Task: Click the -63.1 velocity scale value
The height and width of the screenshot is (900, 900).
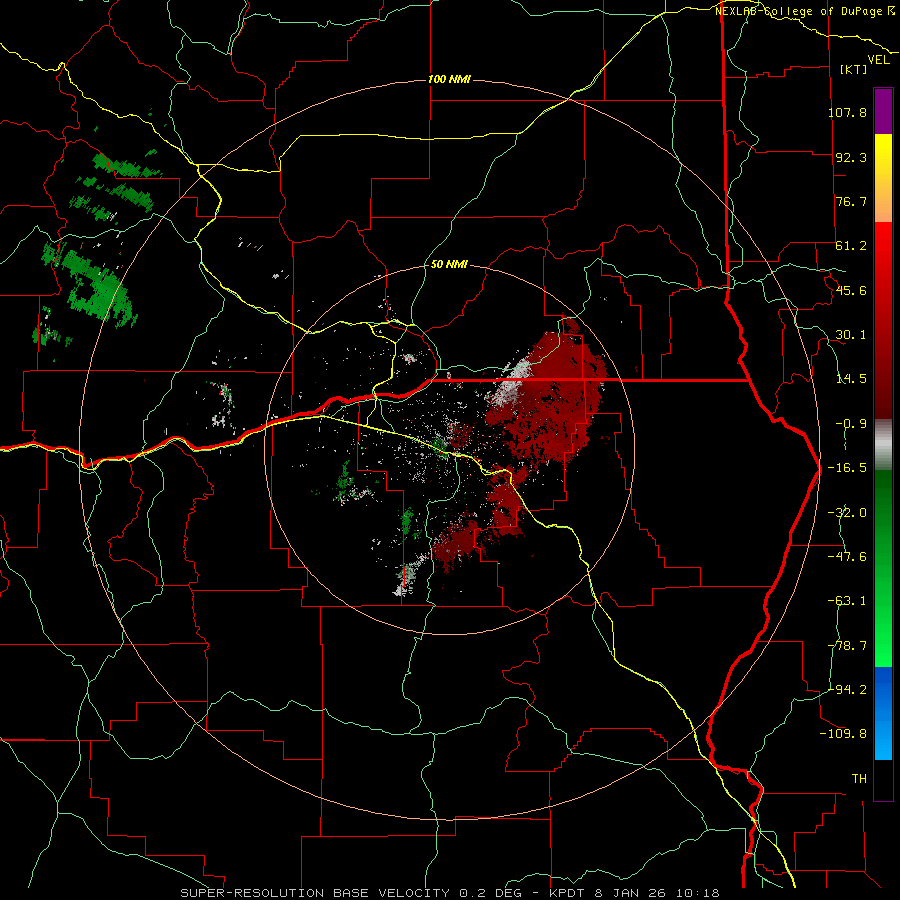Action: click(847, 601)
